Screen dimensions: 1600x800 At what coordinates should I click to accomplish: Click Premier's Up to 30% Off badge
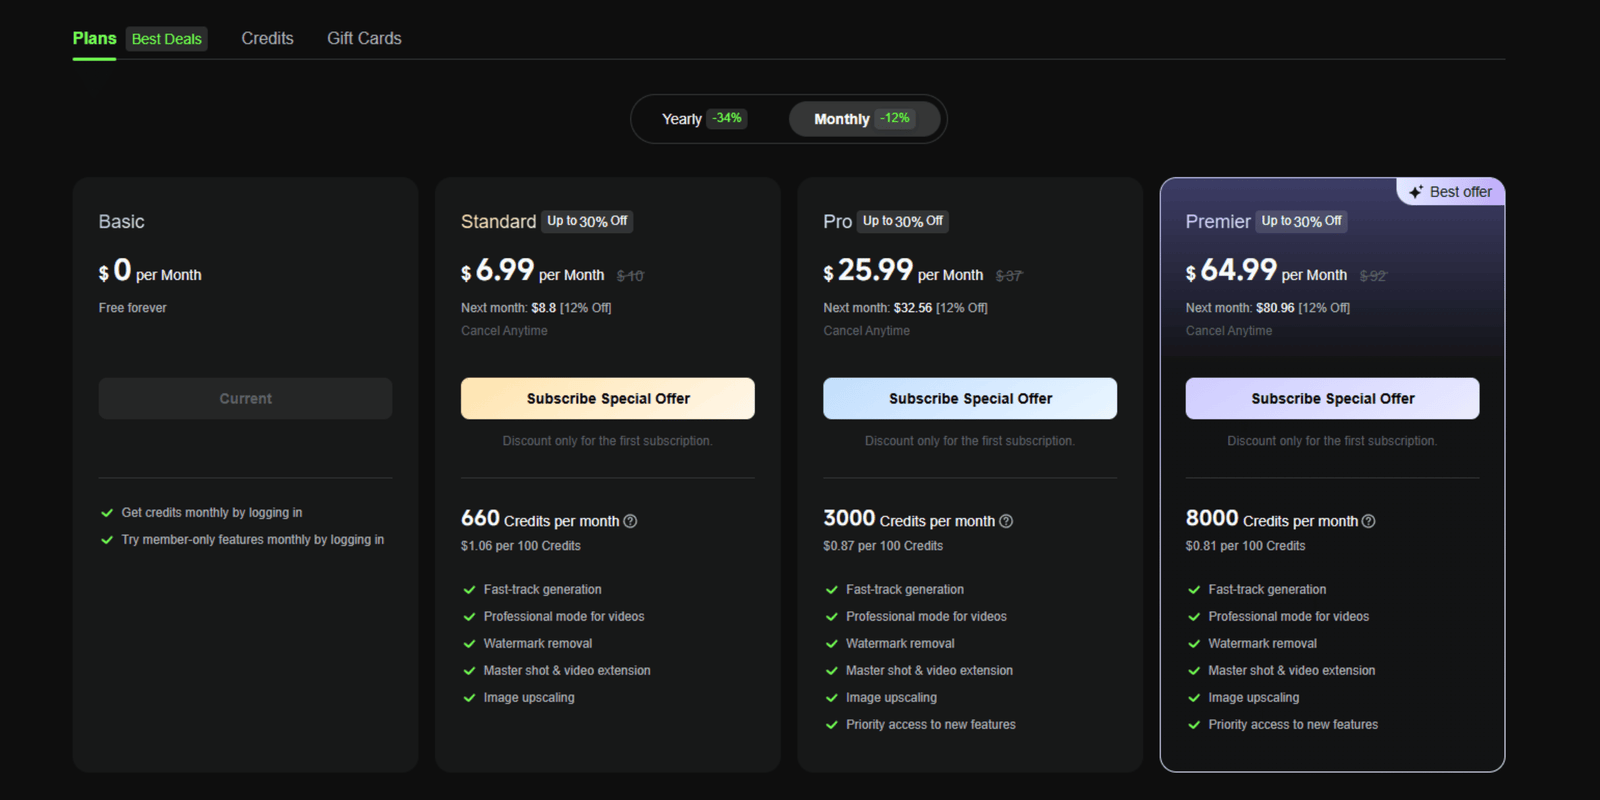(x=1301, y=221)
